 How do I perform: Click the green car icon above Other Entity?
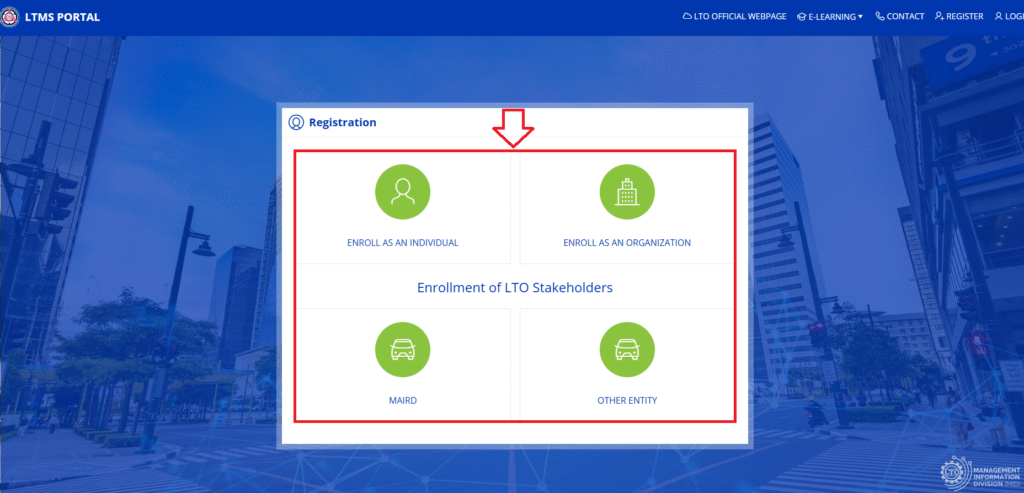tap(627, 350)
